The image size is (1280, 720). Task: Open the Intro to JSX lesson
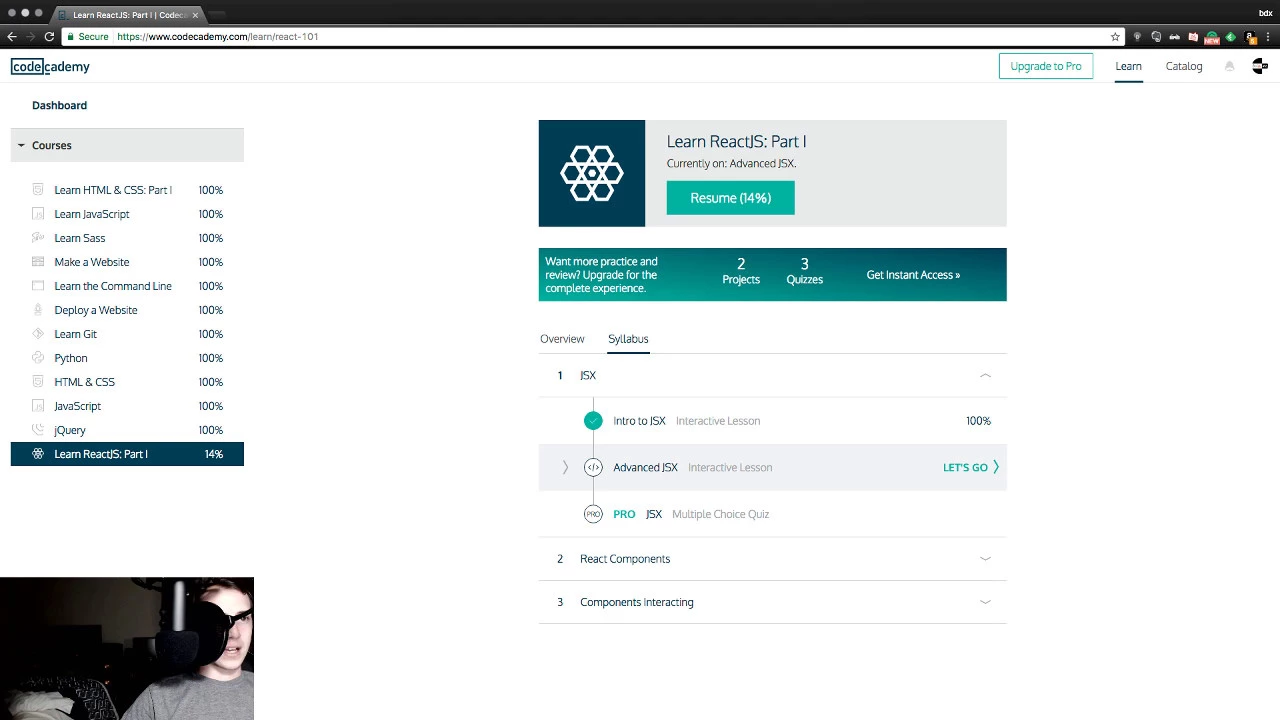coord(639,421)
